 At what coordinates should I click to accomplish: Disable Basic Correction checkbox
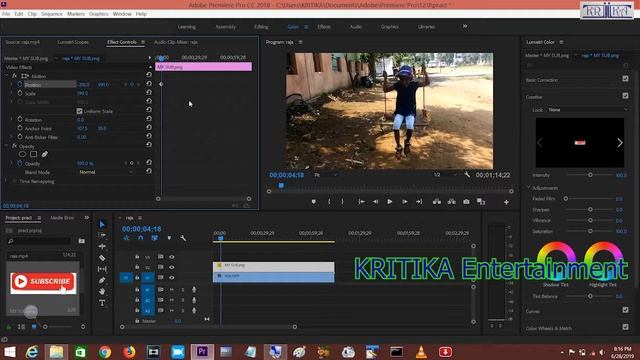[625, 79]
